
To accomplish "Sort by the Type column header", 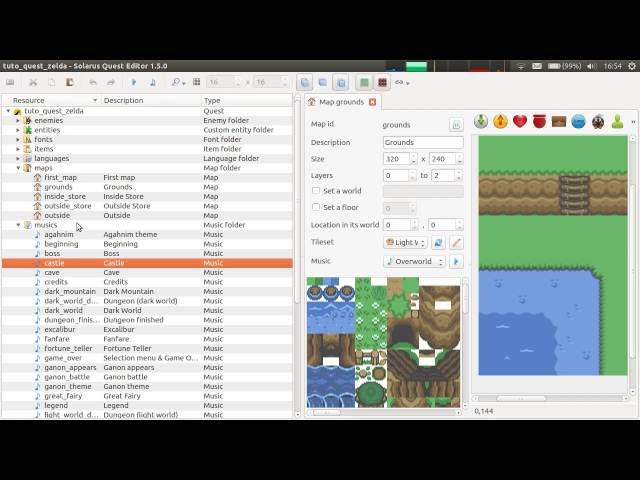I will (x=247, y=100).
